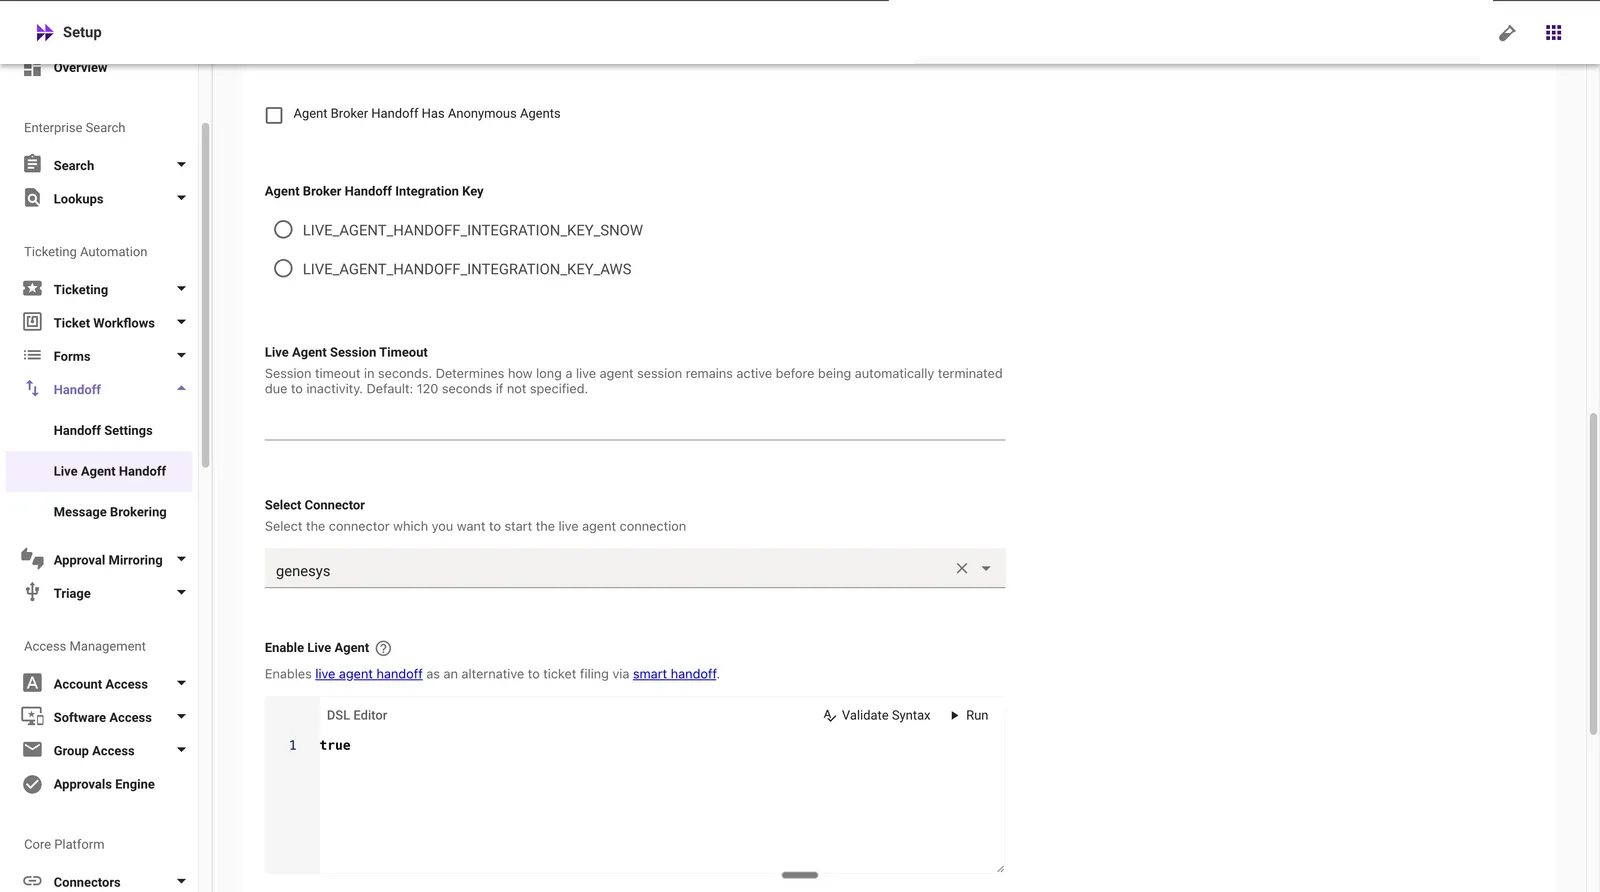Click the Account Access letter icon
The height and width of the screenshot is (892, 1600).
click(x=33, y=683)
